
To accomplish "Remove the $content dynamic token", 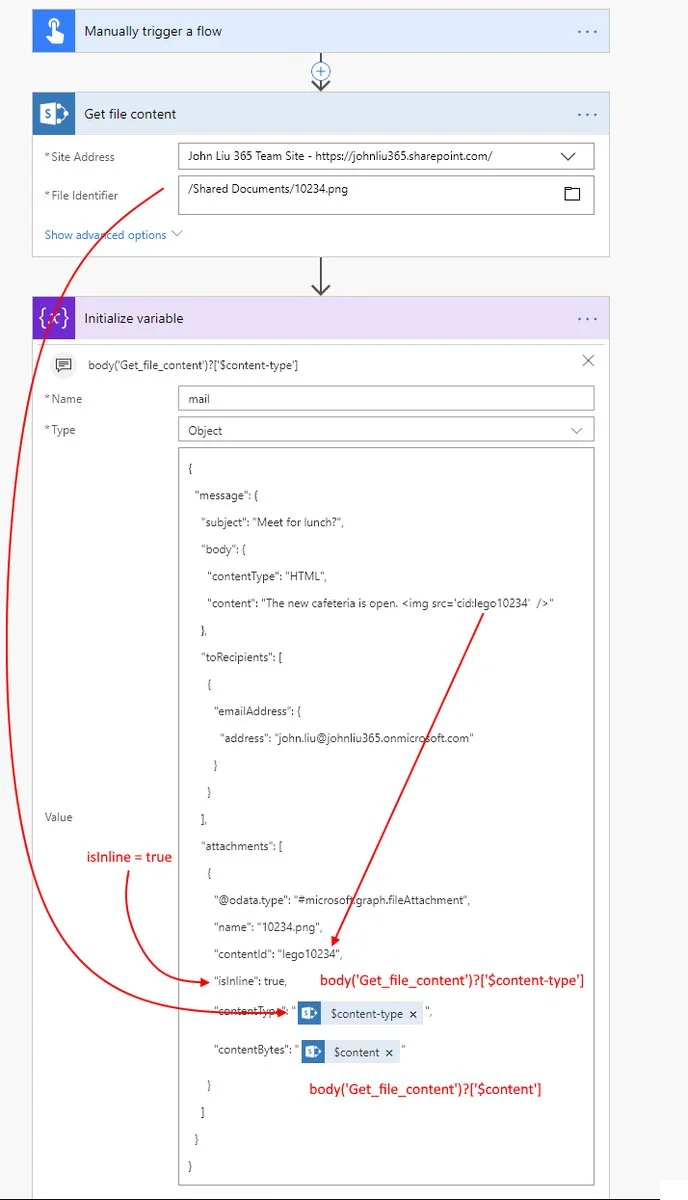I will point(389,1052).
